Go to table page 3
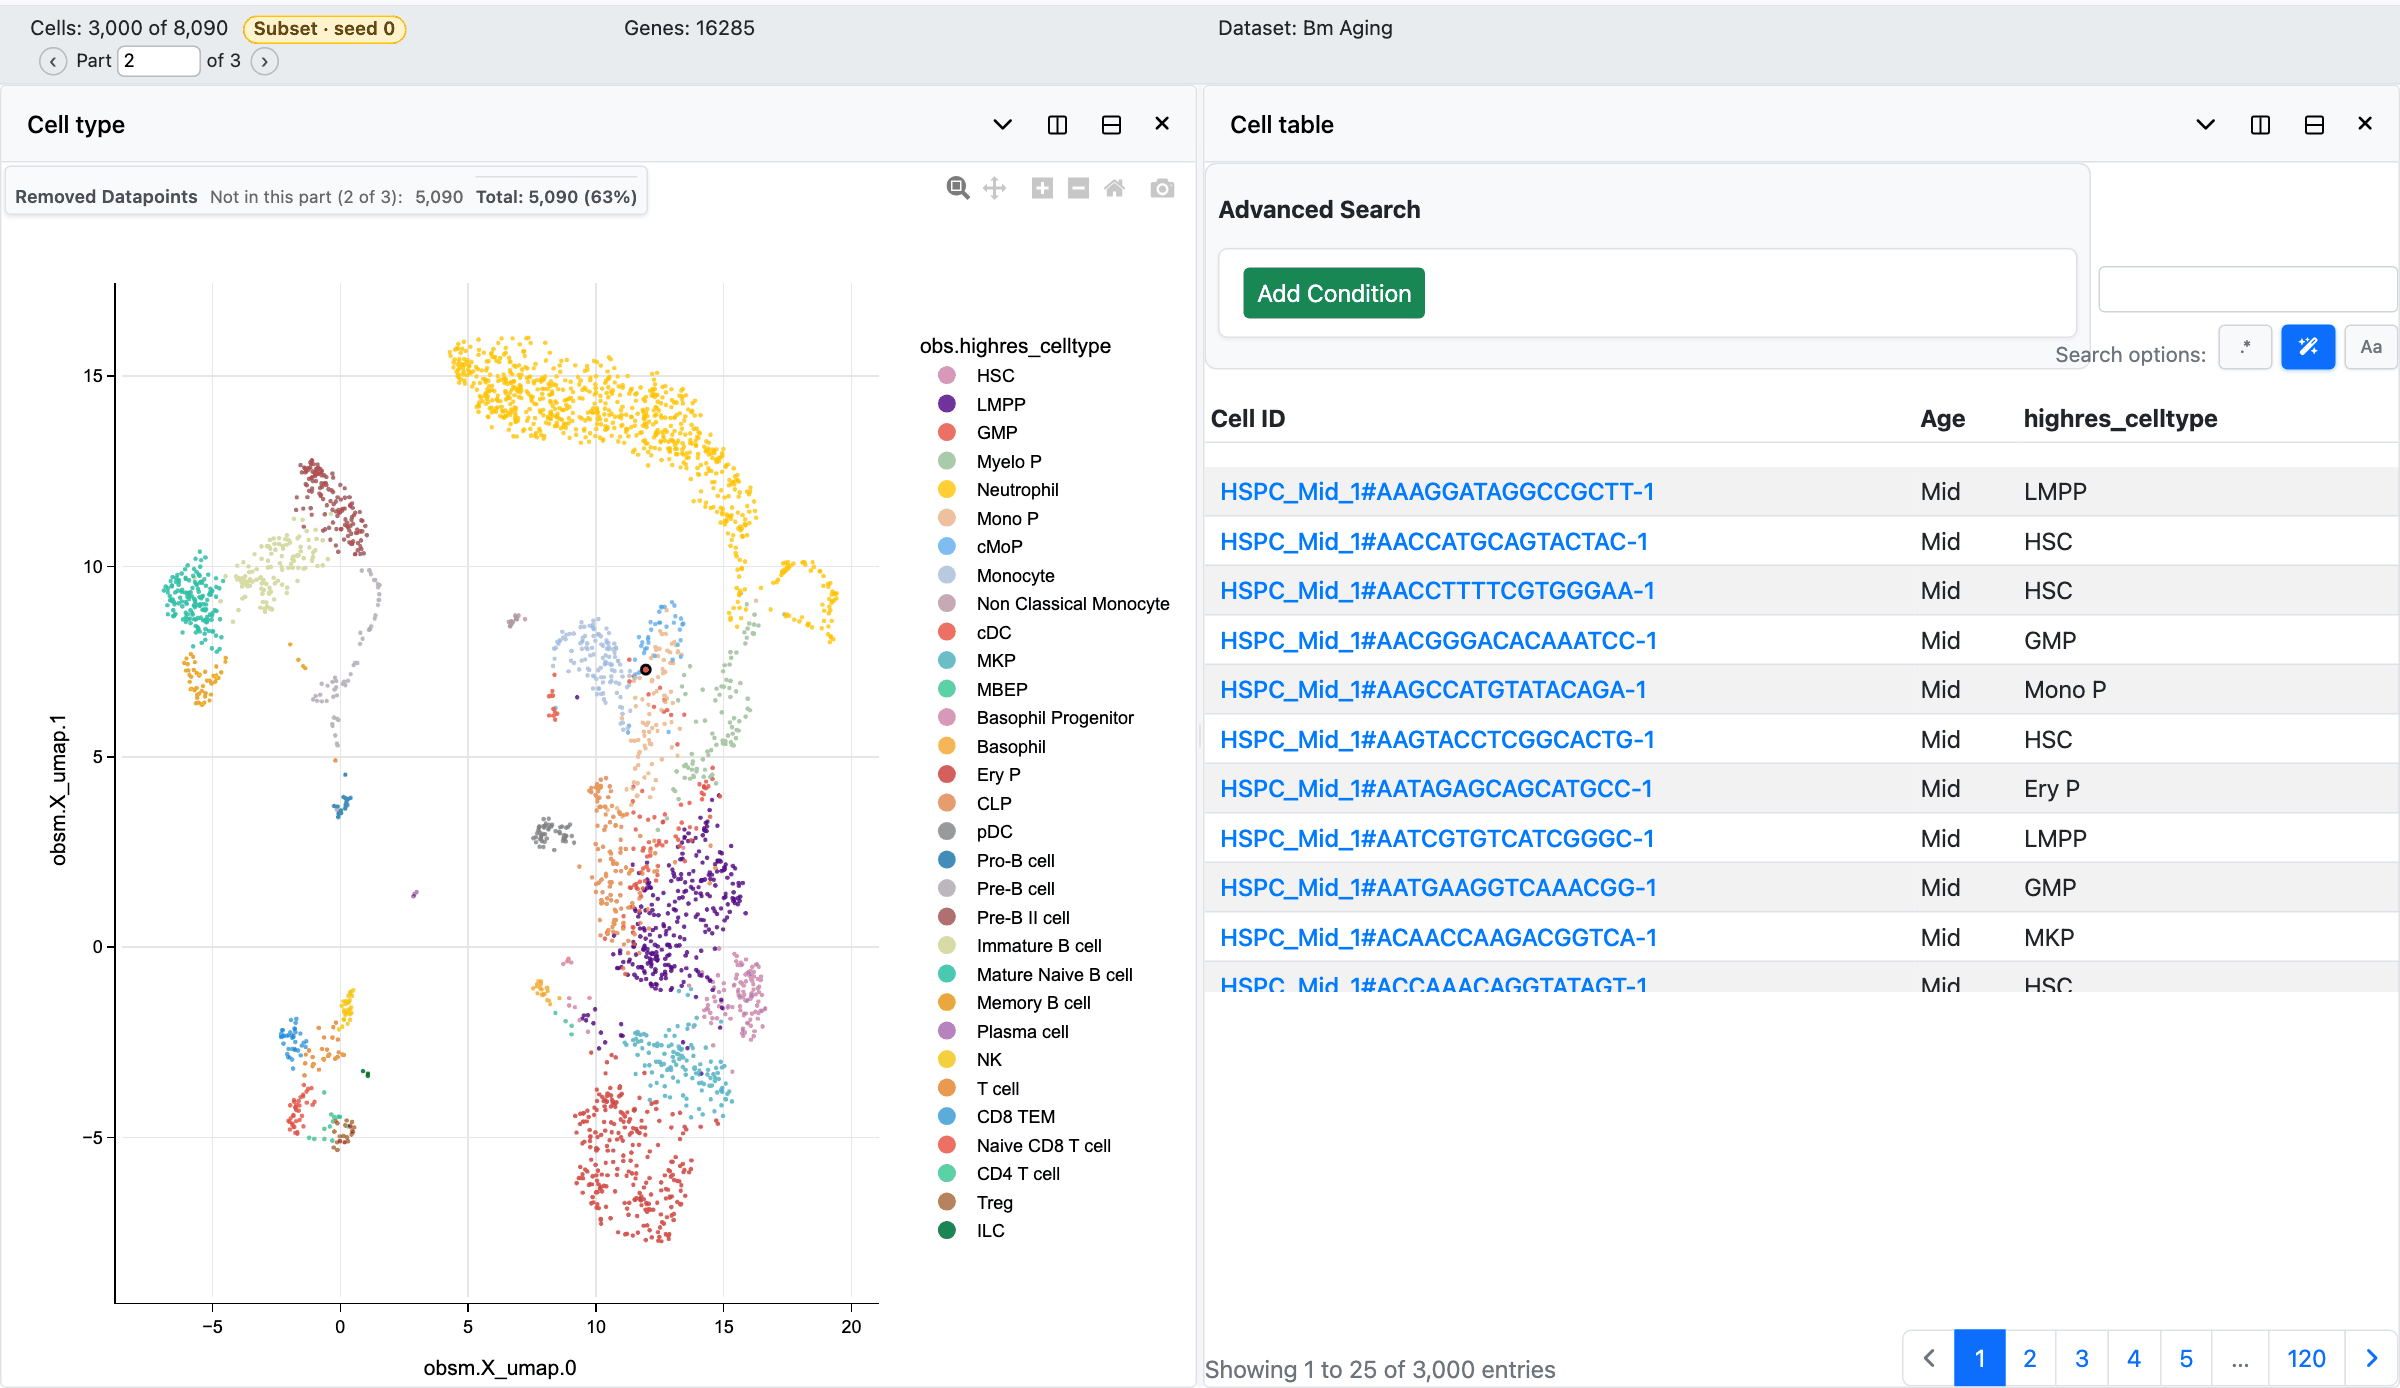The width and height of the screenshot is (2400, 1388). (2082, 1358)
